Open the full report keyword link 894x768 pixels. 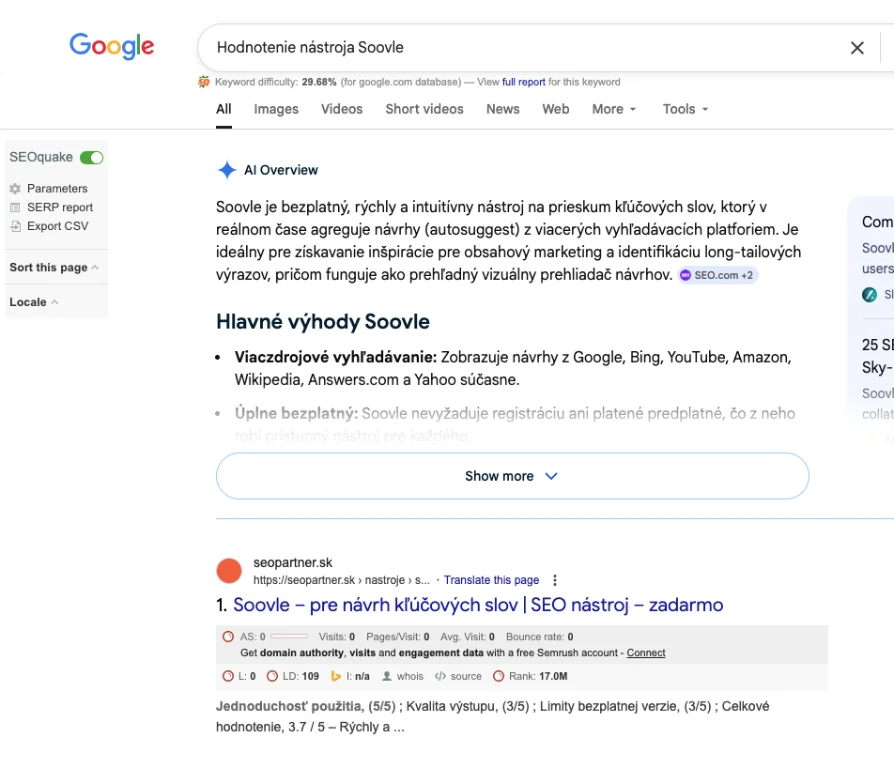[x=524, y=82]
